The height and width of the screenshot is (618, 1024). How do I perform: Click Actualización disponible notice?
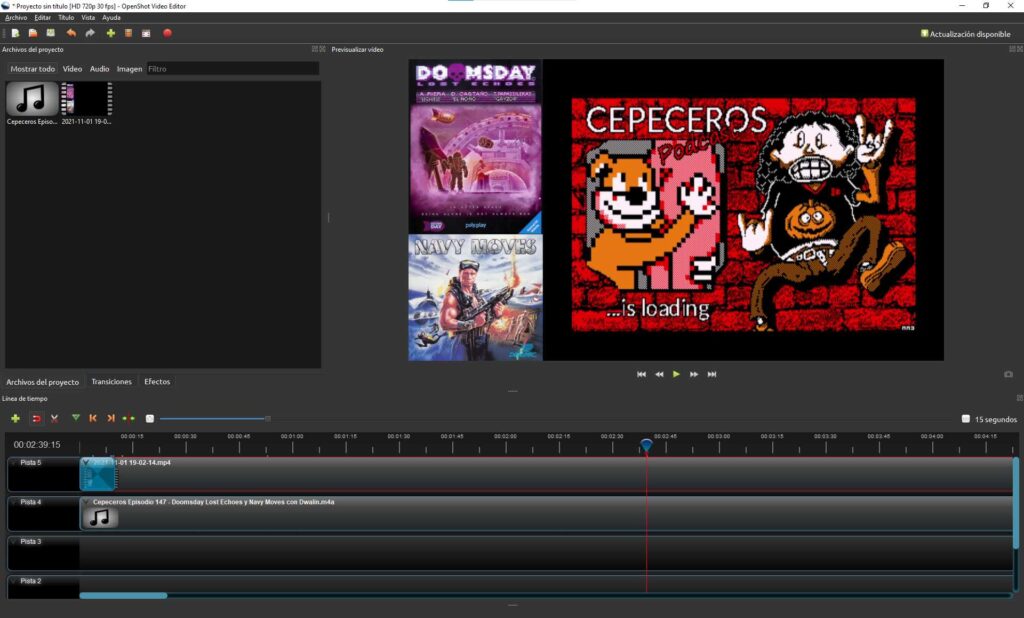(965, 34)
